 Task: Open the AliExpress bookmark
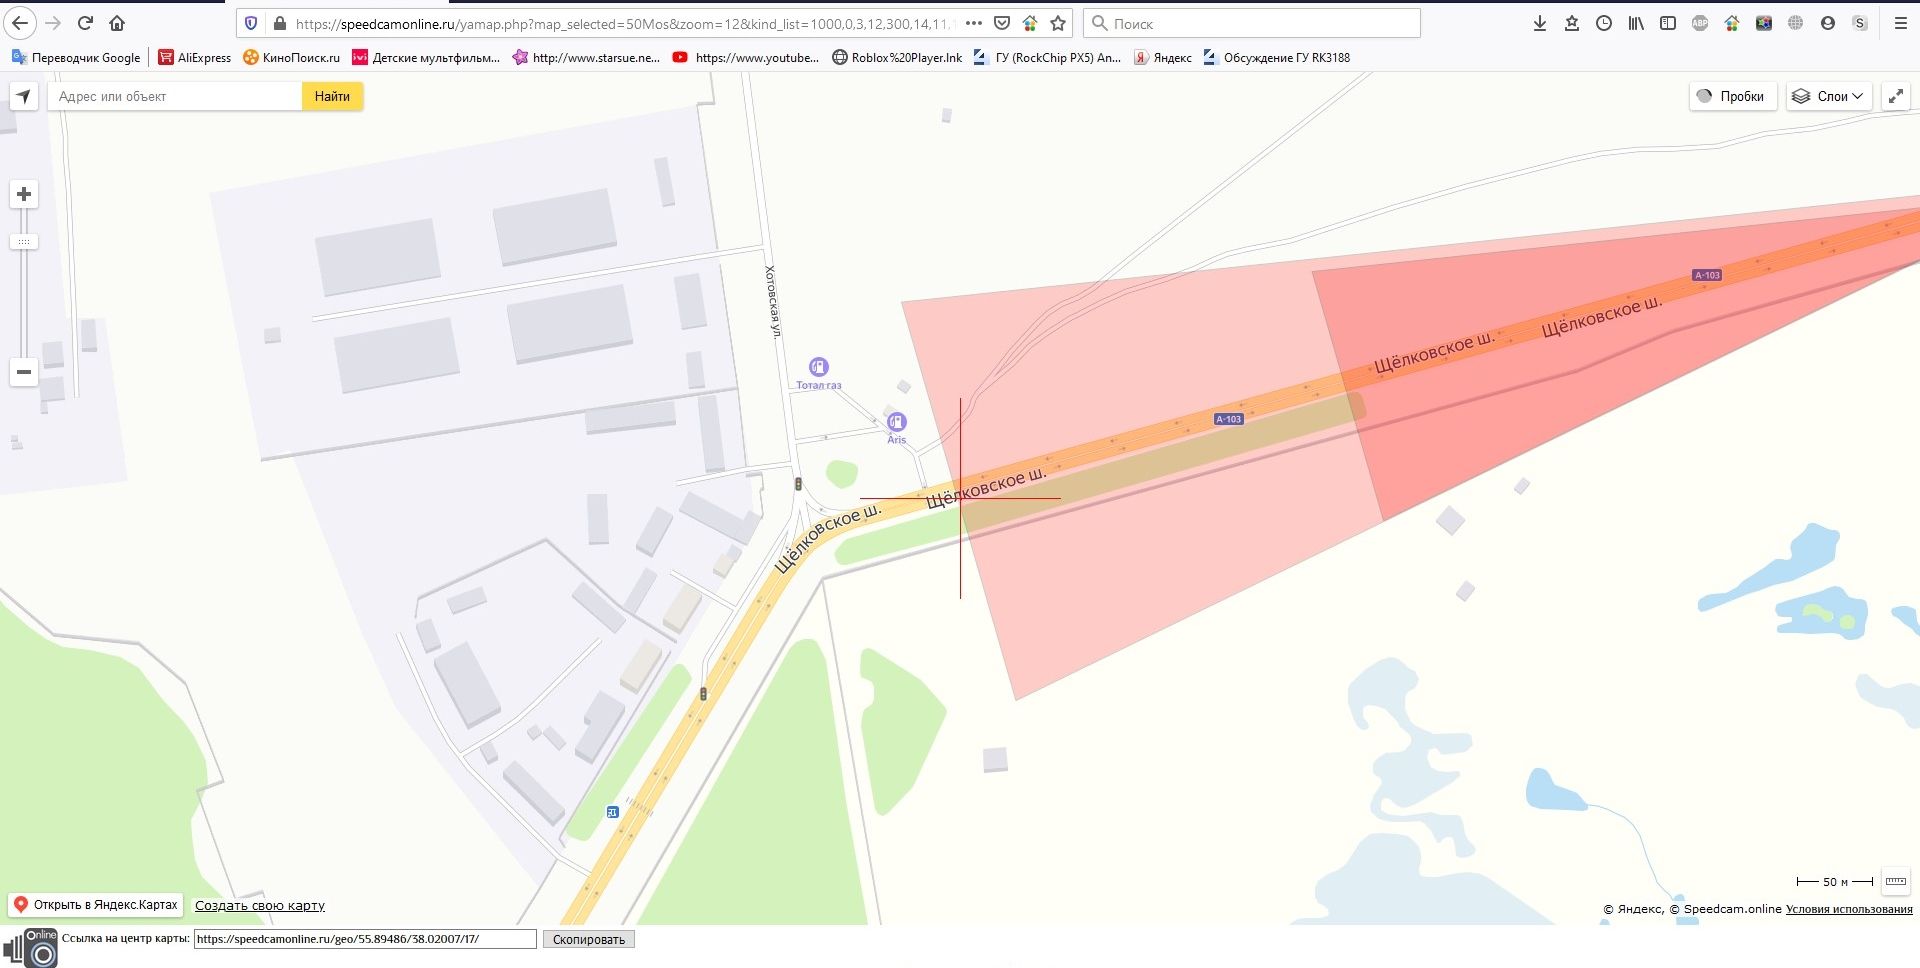pos(195,58)
